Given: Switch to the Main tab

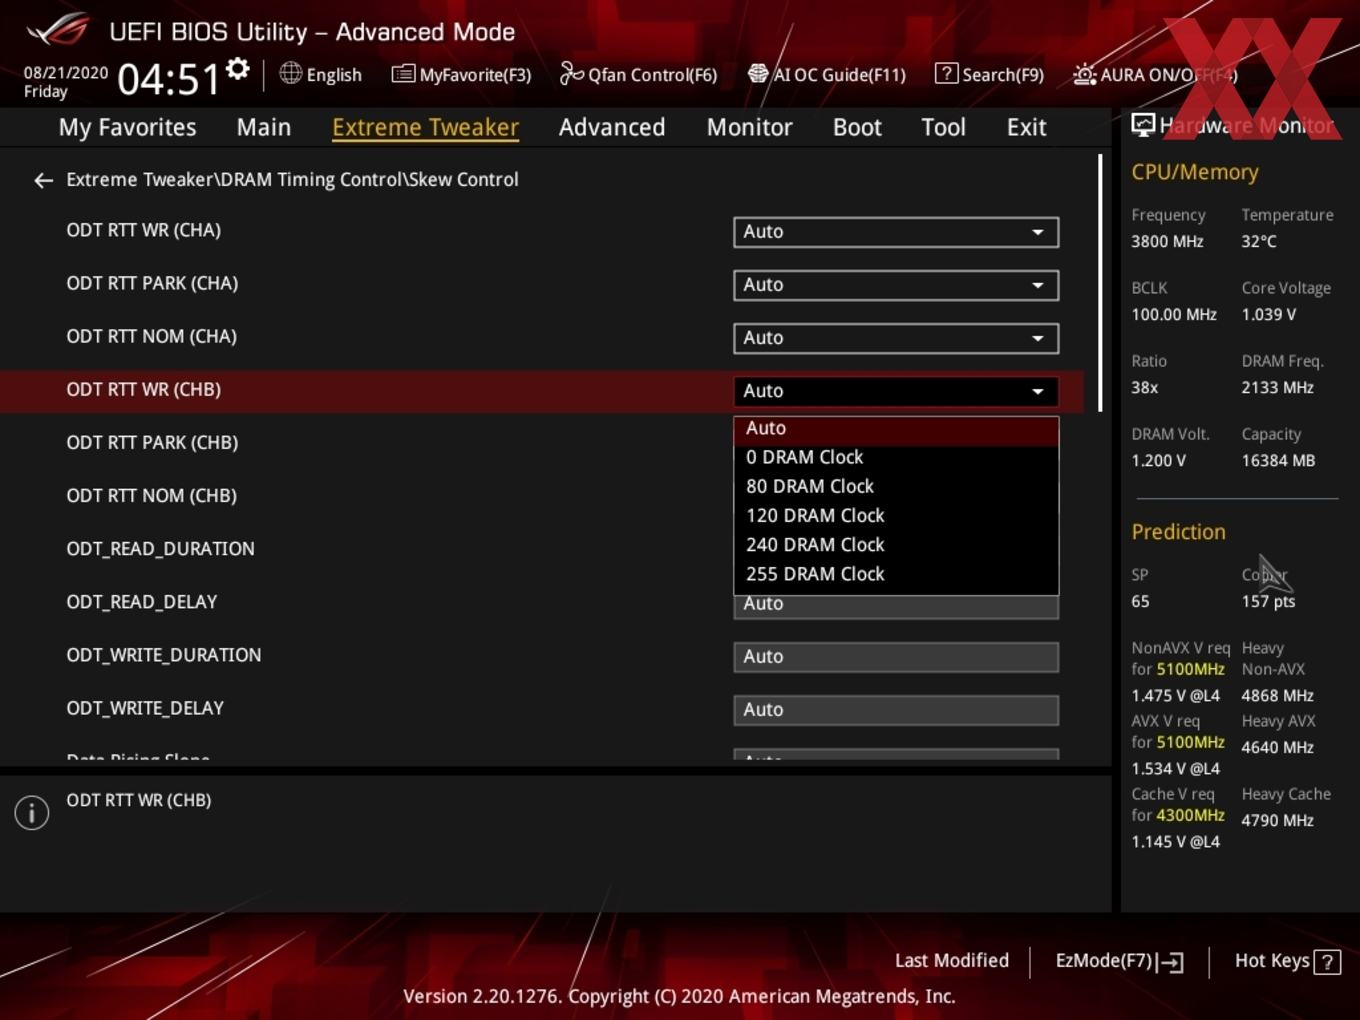Looking at the screenshot, I should click(x=264, y=127).
